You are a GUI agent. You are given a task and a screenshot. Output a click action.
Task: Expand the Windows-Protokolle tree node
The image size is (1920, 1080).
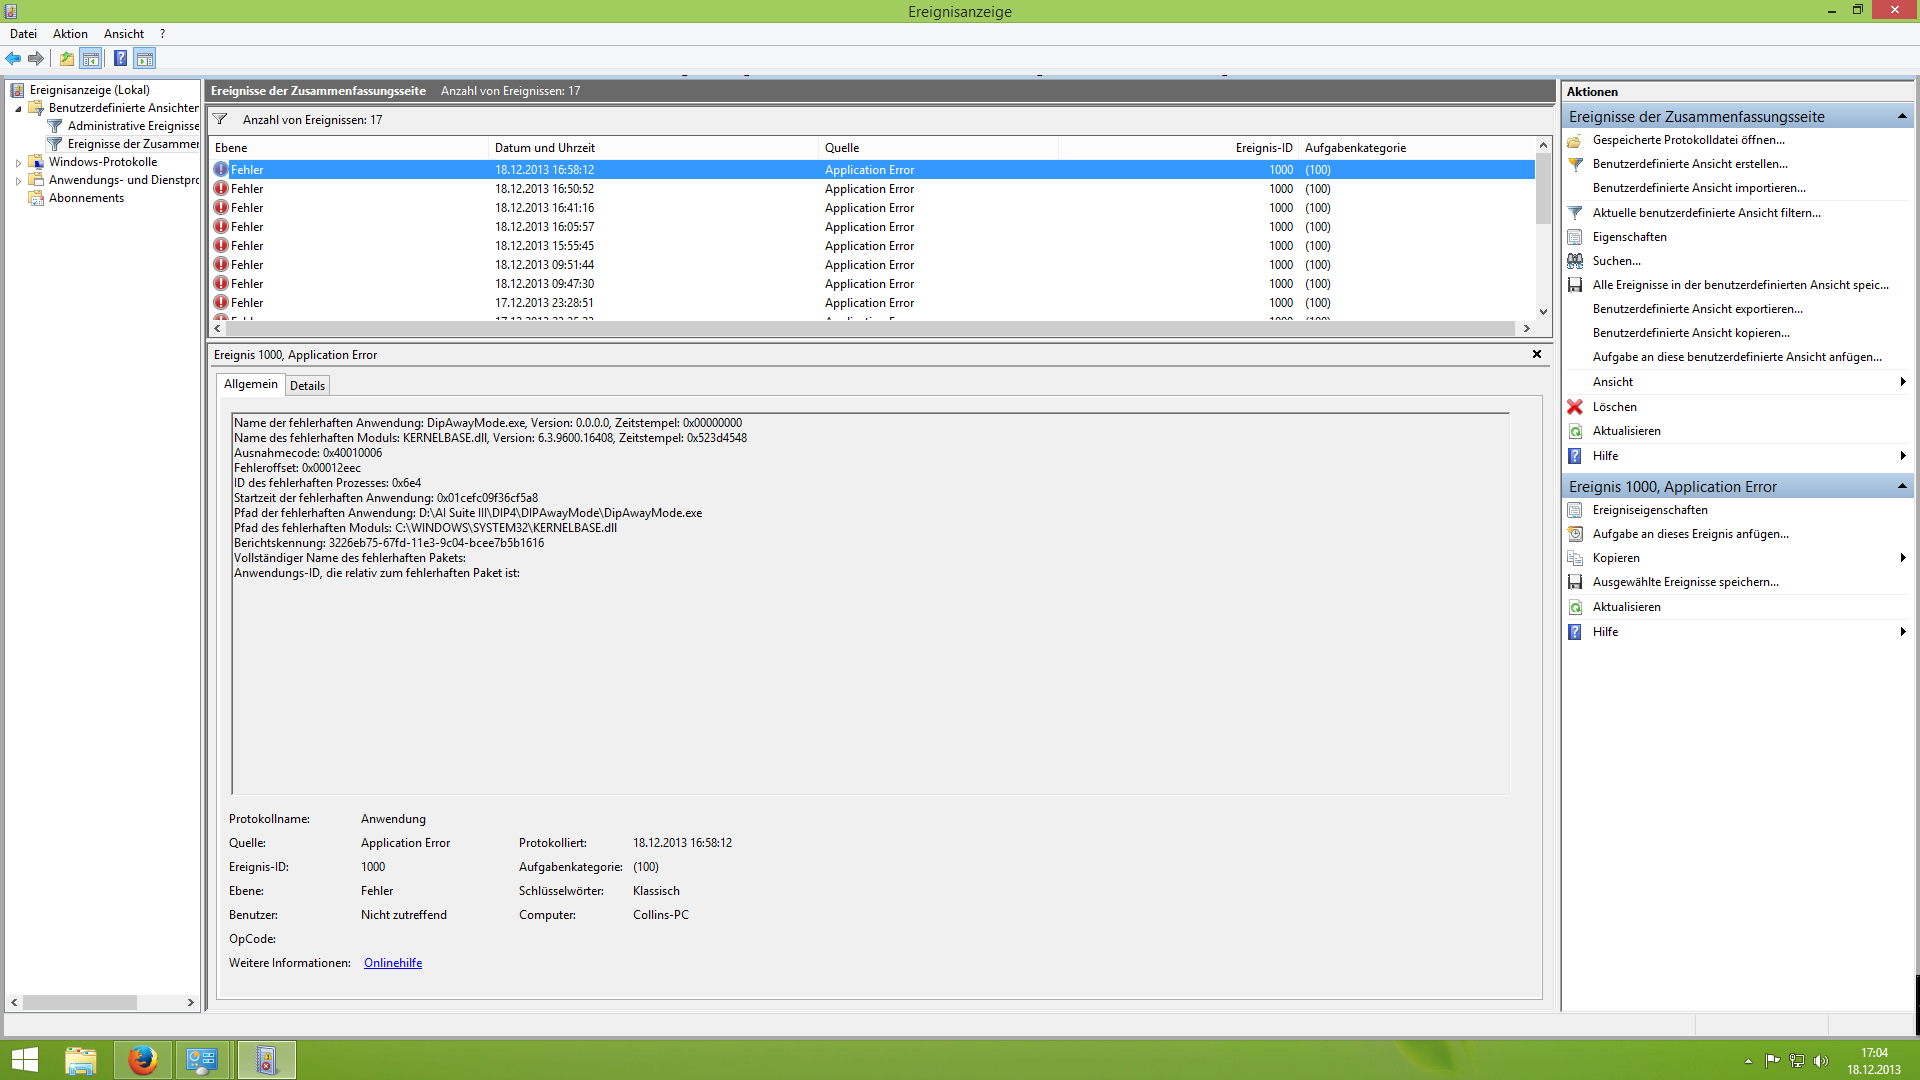[18, 163]
